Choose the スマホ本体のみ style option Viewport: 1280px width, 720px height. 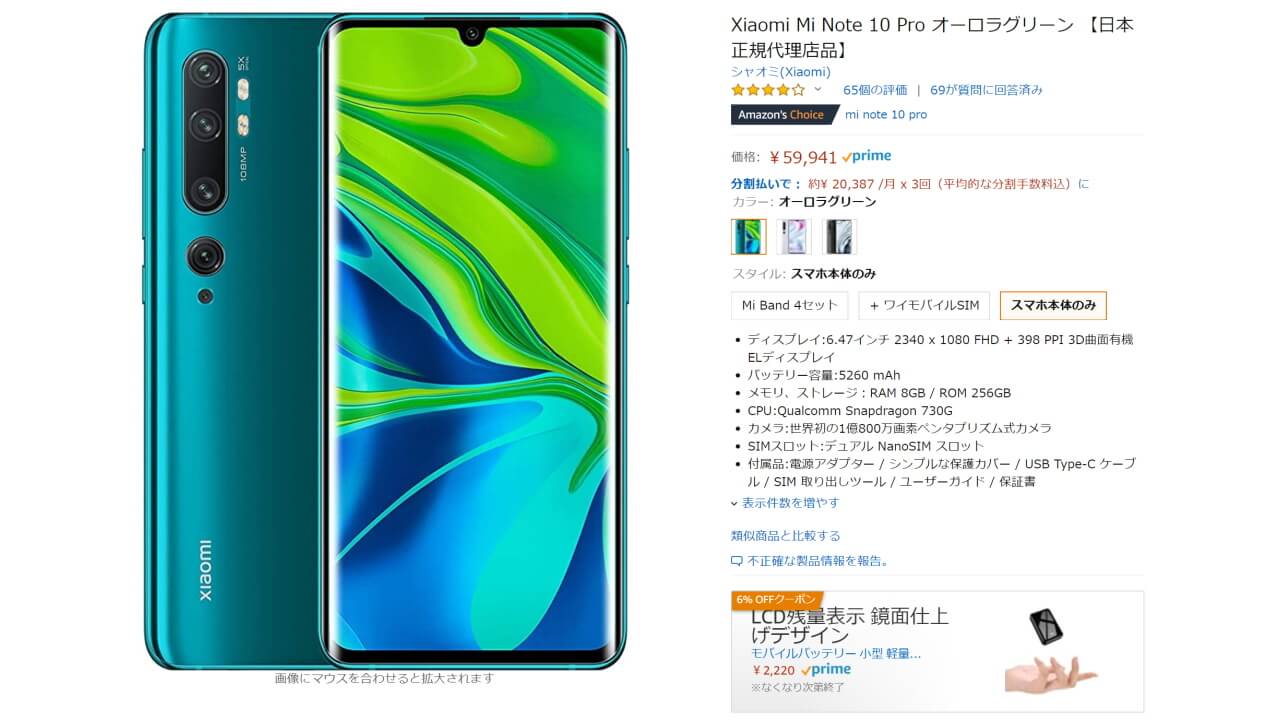1053,305
